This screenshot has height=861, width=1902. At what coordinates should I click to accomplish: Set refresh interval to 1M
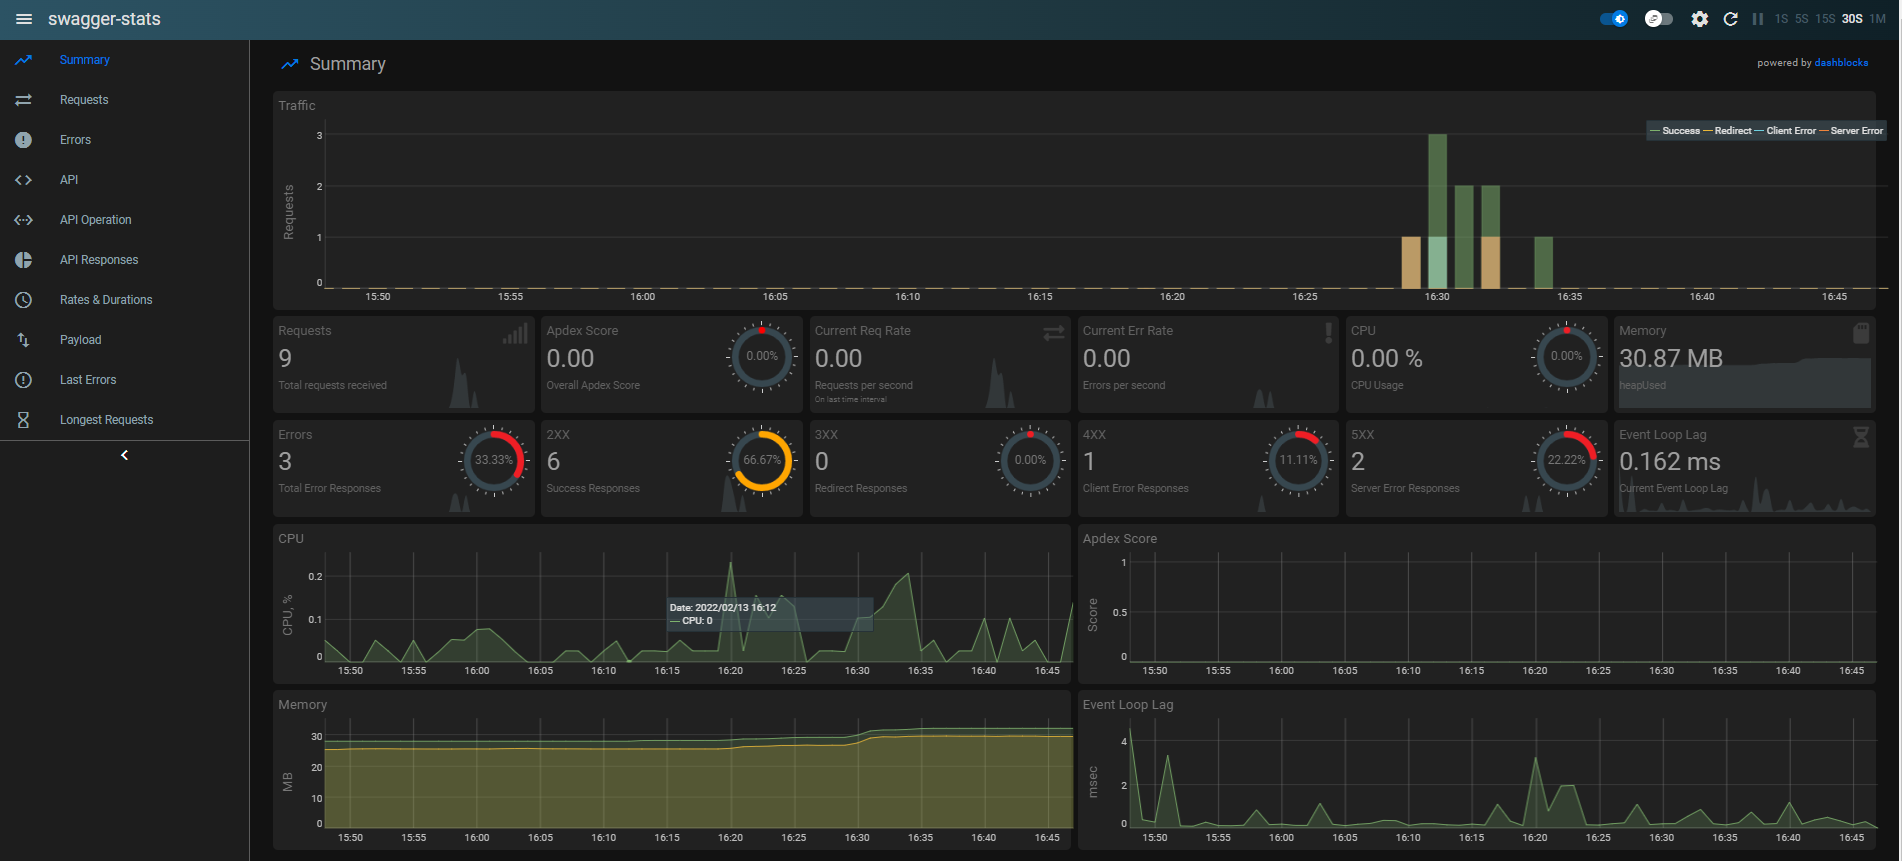(1878, 19)
